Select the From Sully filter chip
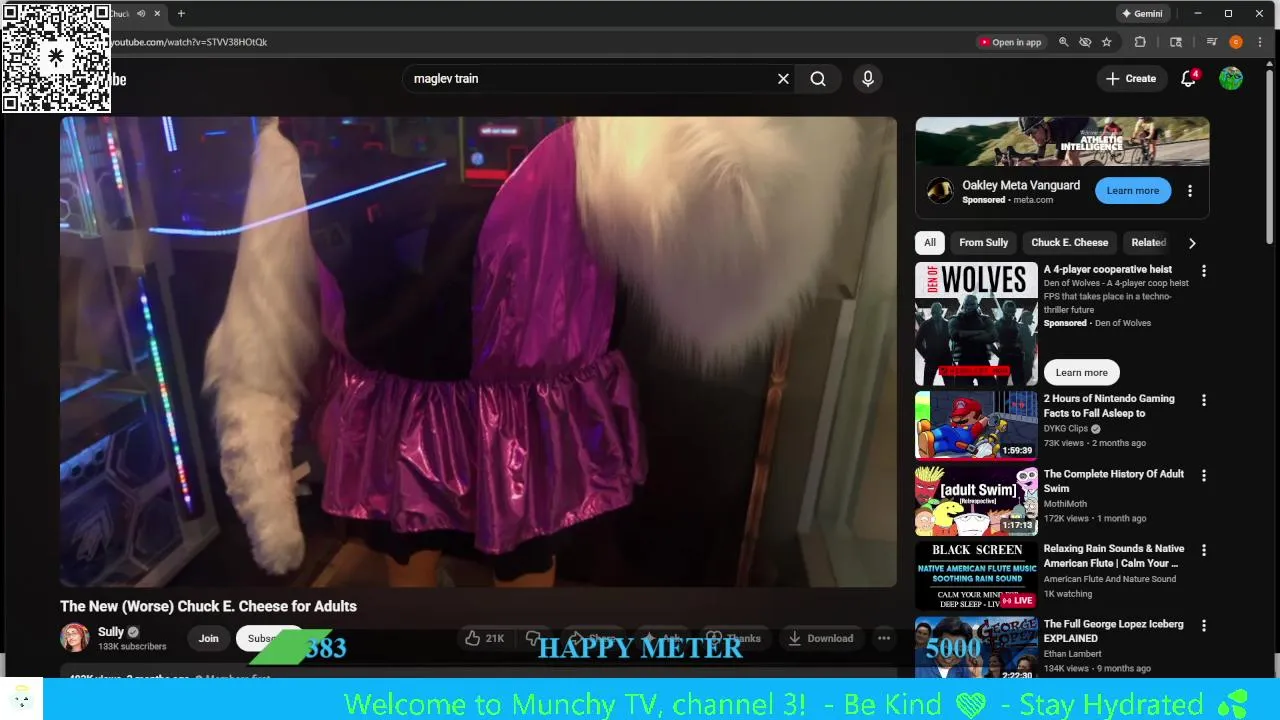 click(983, 242)
